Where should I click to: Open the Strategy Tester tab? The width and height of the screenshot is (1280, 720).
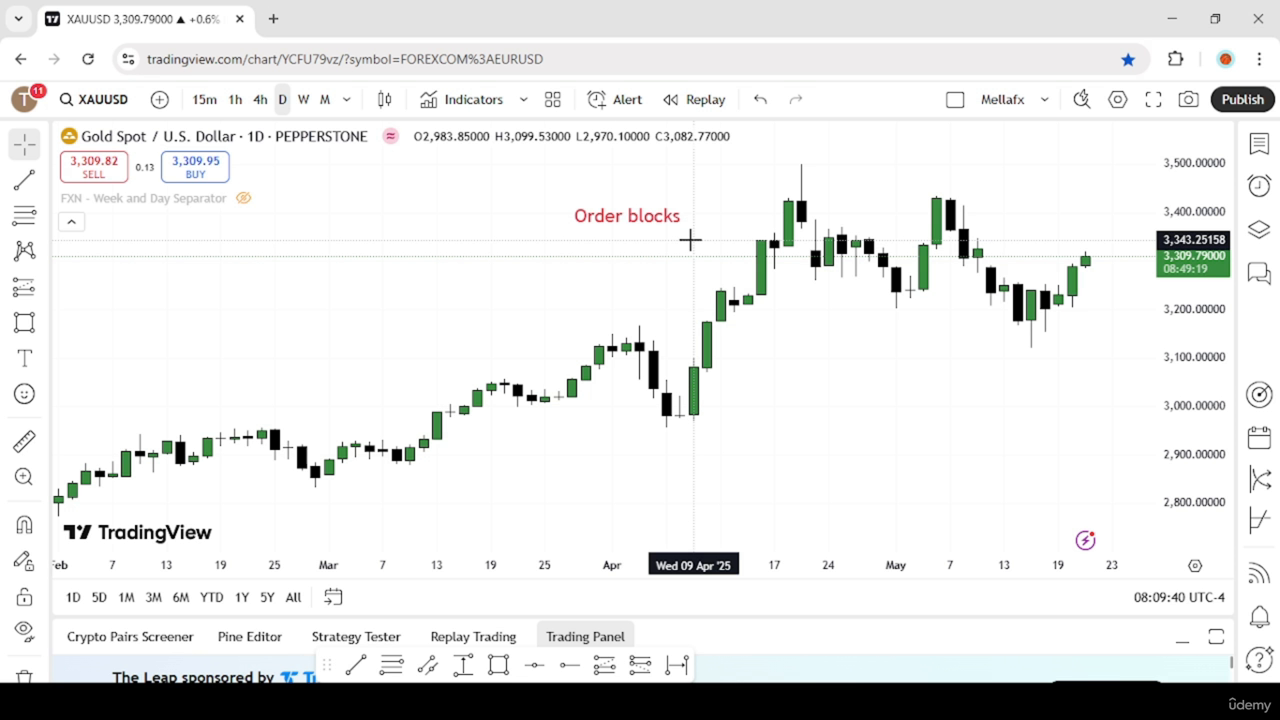click(356, 636)
